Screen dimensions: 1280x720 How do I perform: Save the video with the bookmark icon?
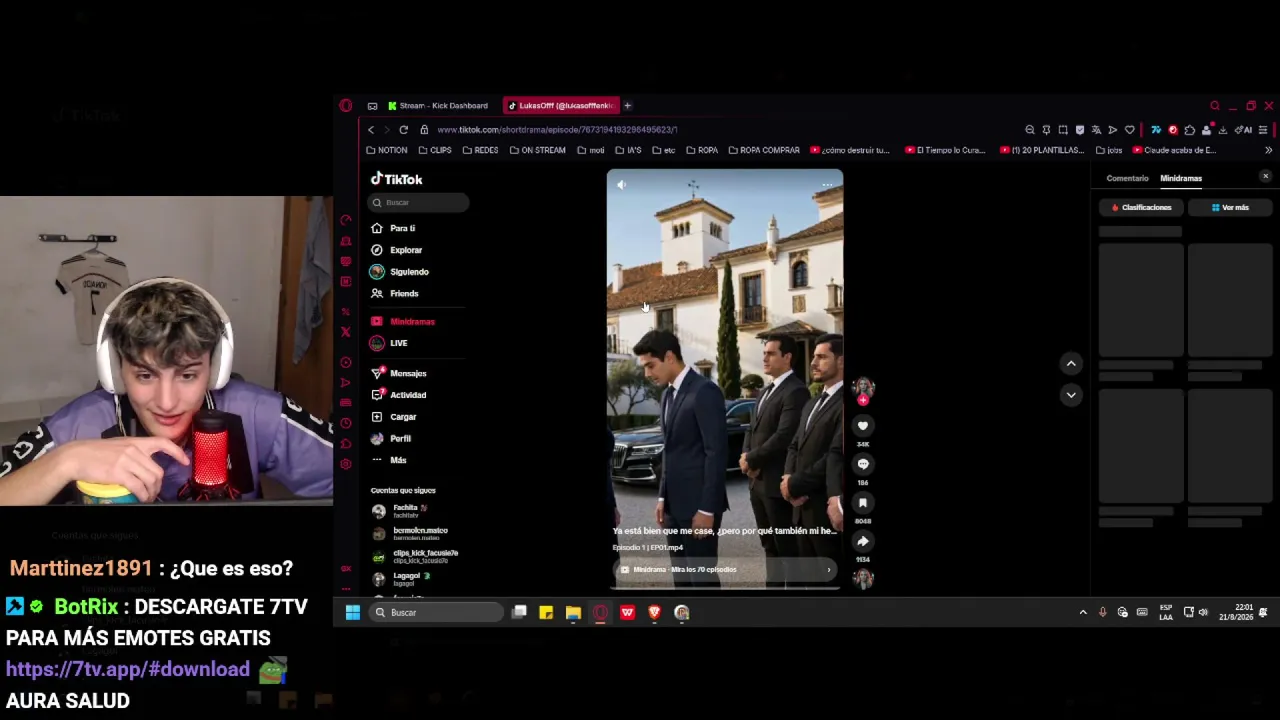click(863, 503)
